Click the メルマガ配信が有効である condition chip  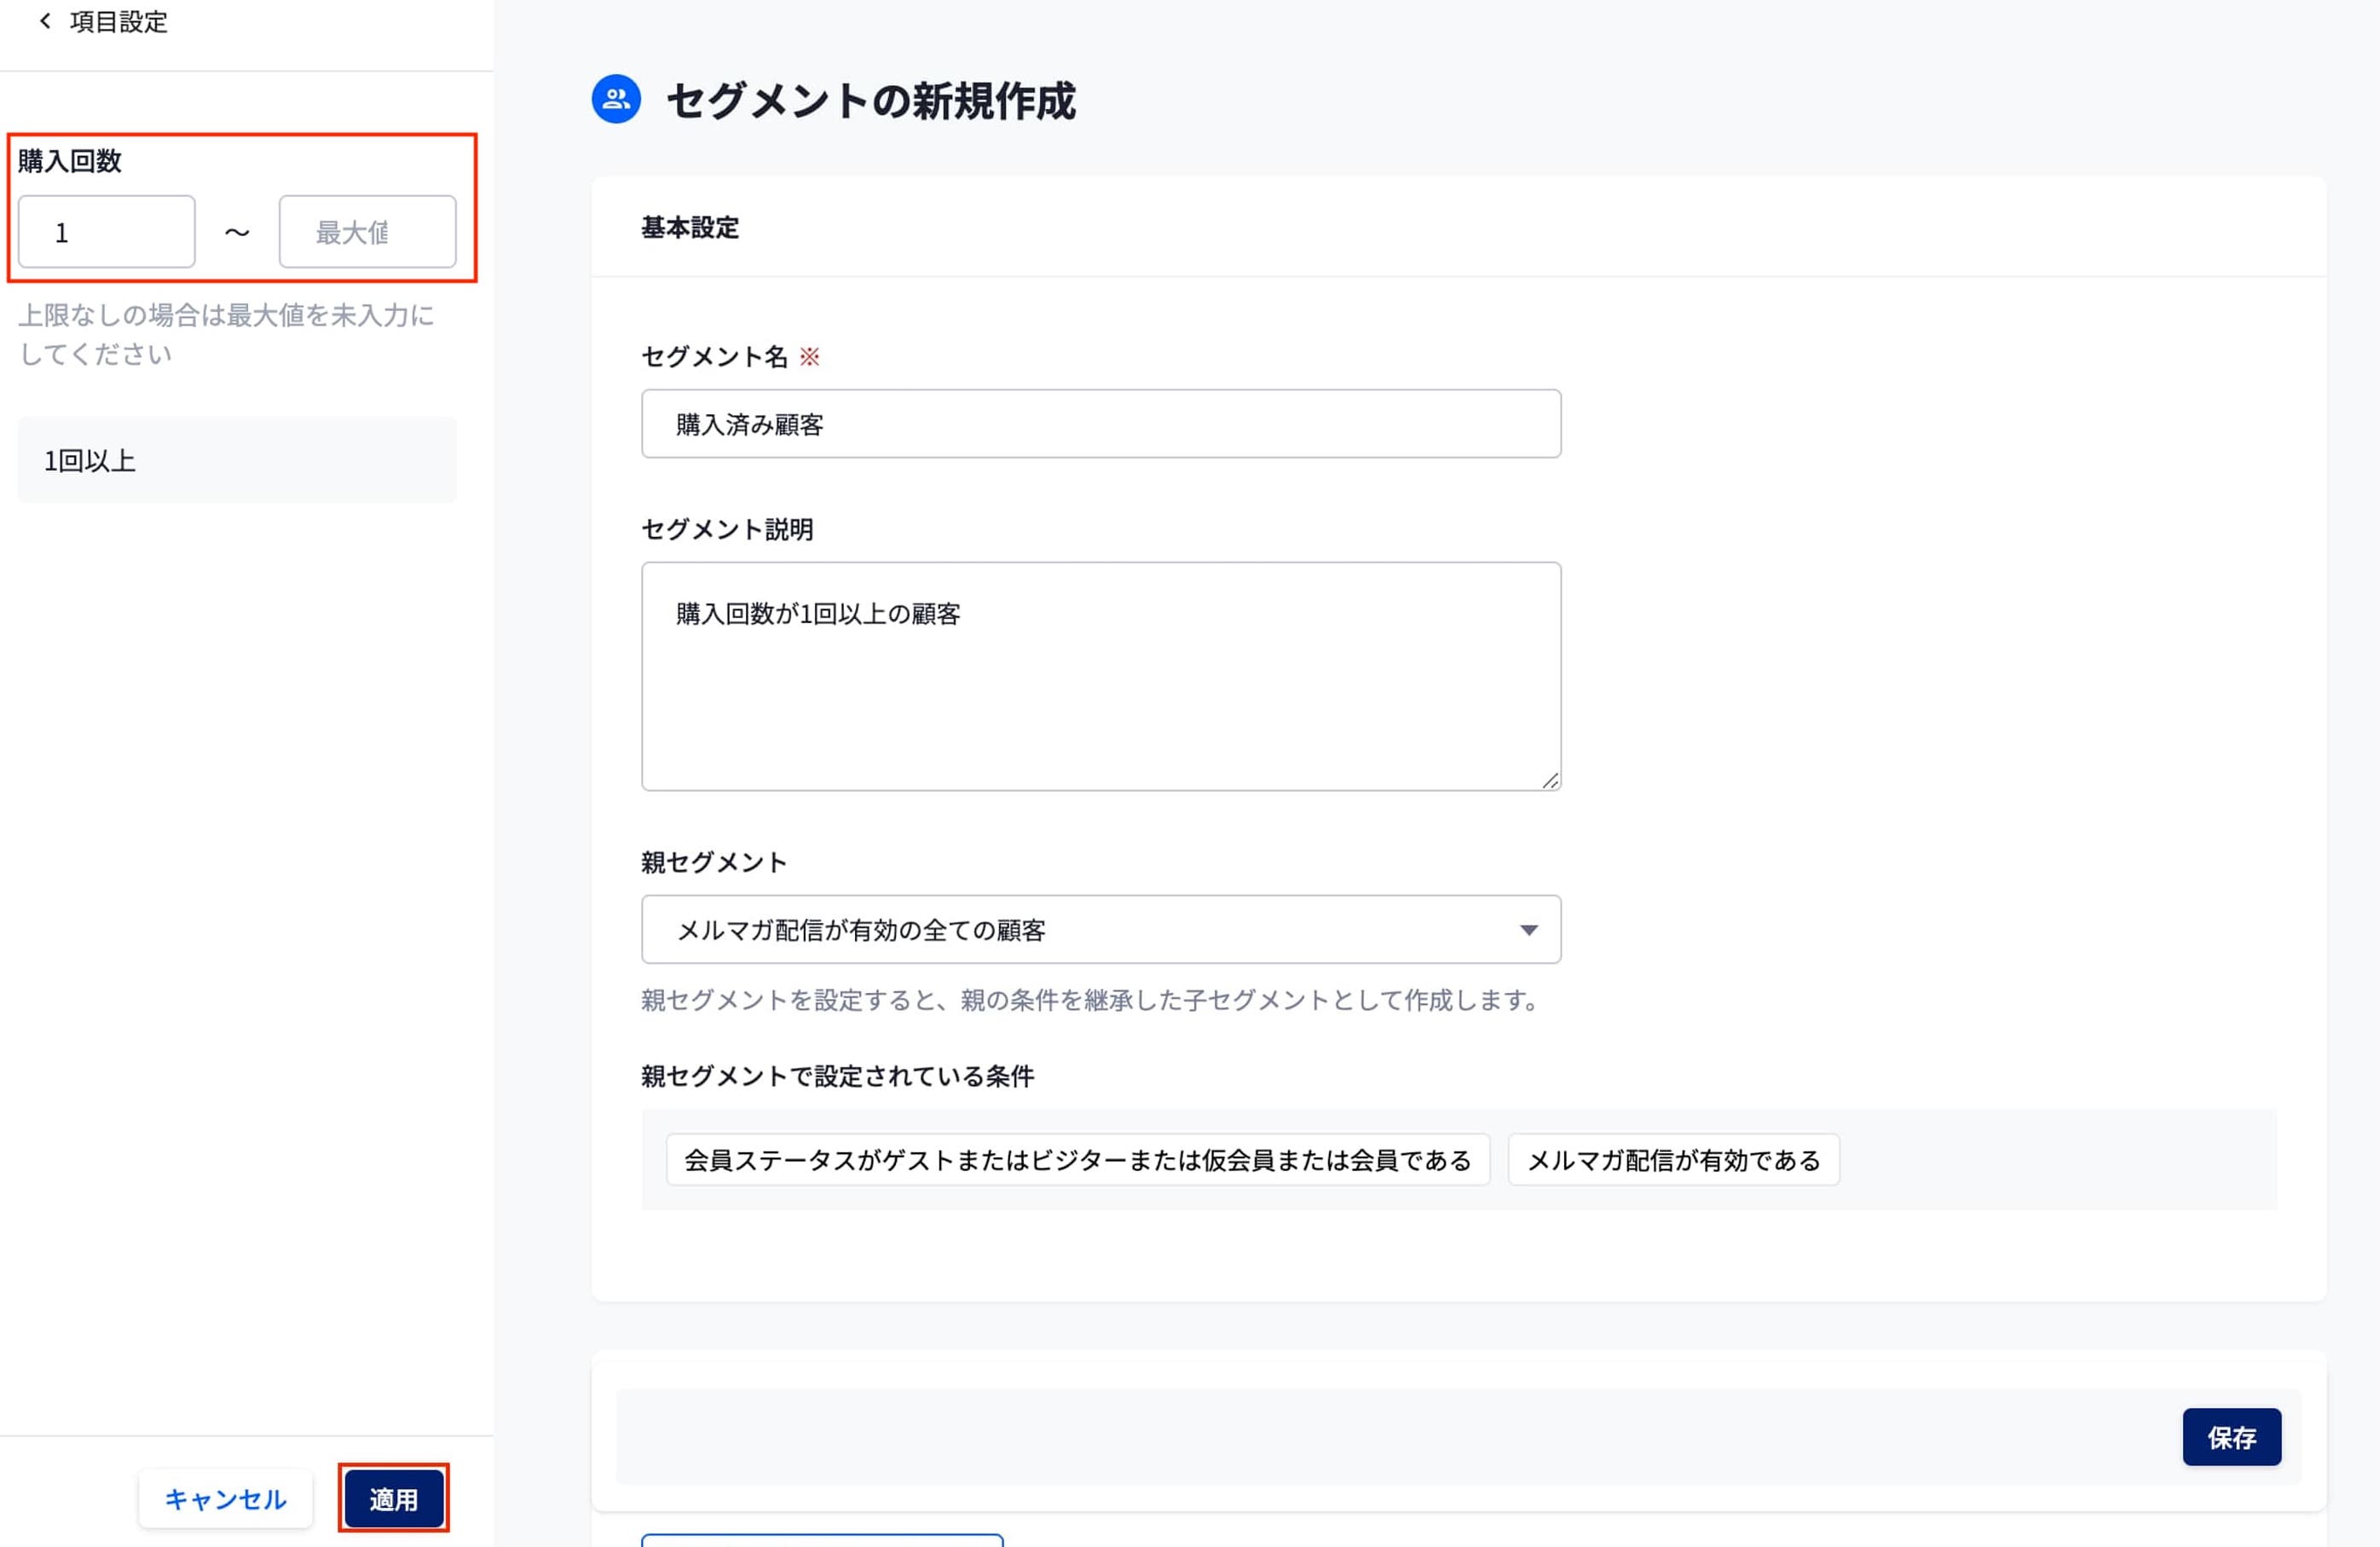tap(1673, 1160)
